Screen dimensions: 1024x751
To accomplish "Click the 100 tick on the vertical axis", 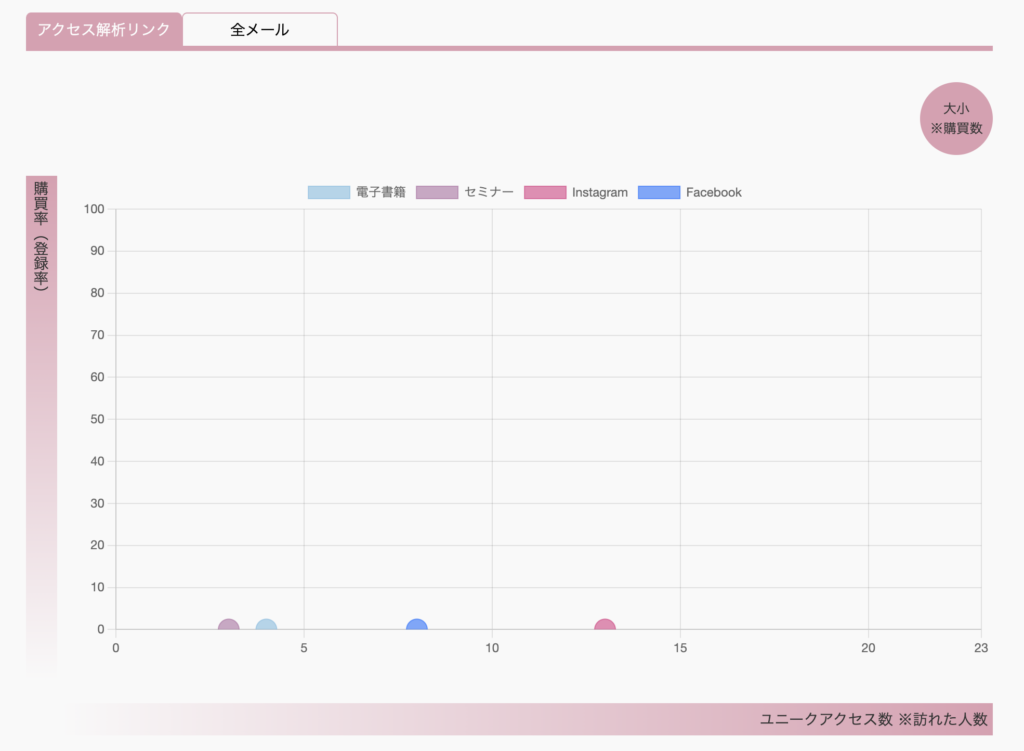I will (95, 209).
